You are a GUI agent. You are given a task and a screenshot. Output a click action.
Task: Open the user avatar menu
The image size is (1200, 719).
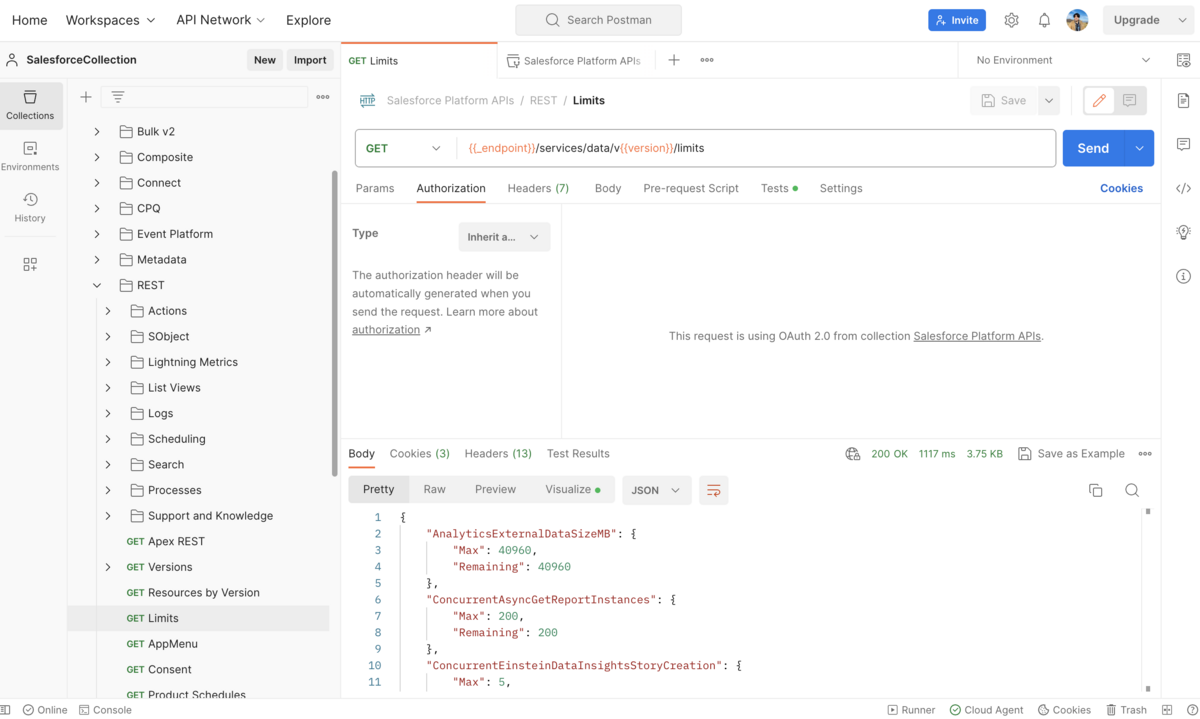(1077, 20)
